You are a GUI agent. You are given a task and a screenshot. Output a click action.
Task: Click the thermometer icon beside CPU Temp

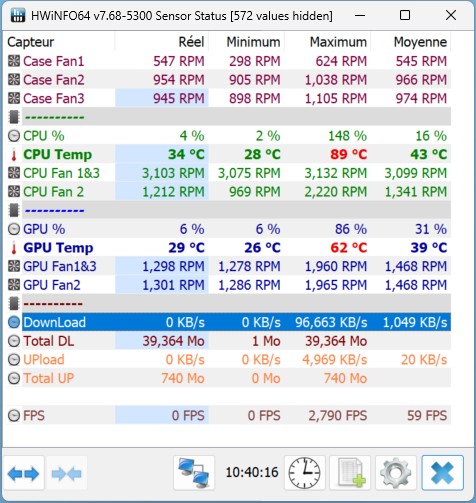pyautogui.click(x=14, y=154)
